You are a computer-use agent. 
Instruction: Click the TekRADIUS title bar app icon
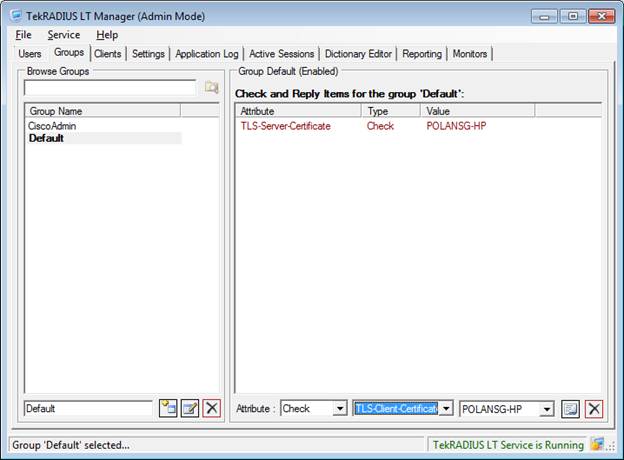coord(16,16)
